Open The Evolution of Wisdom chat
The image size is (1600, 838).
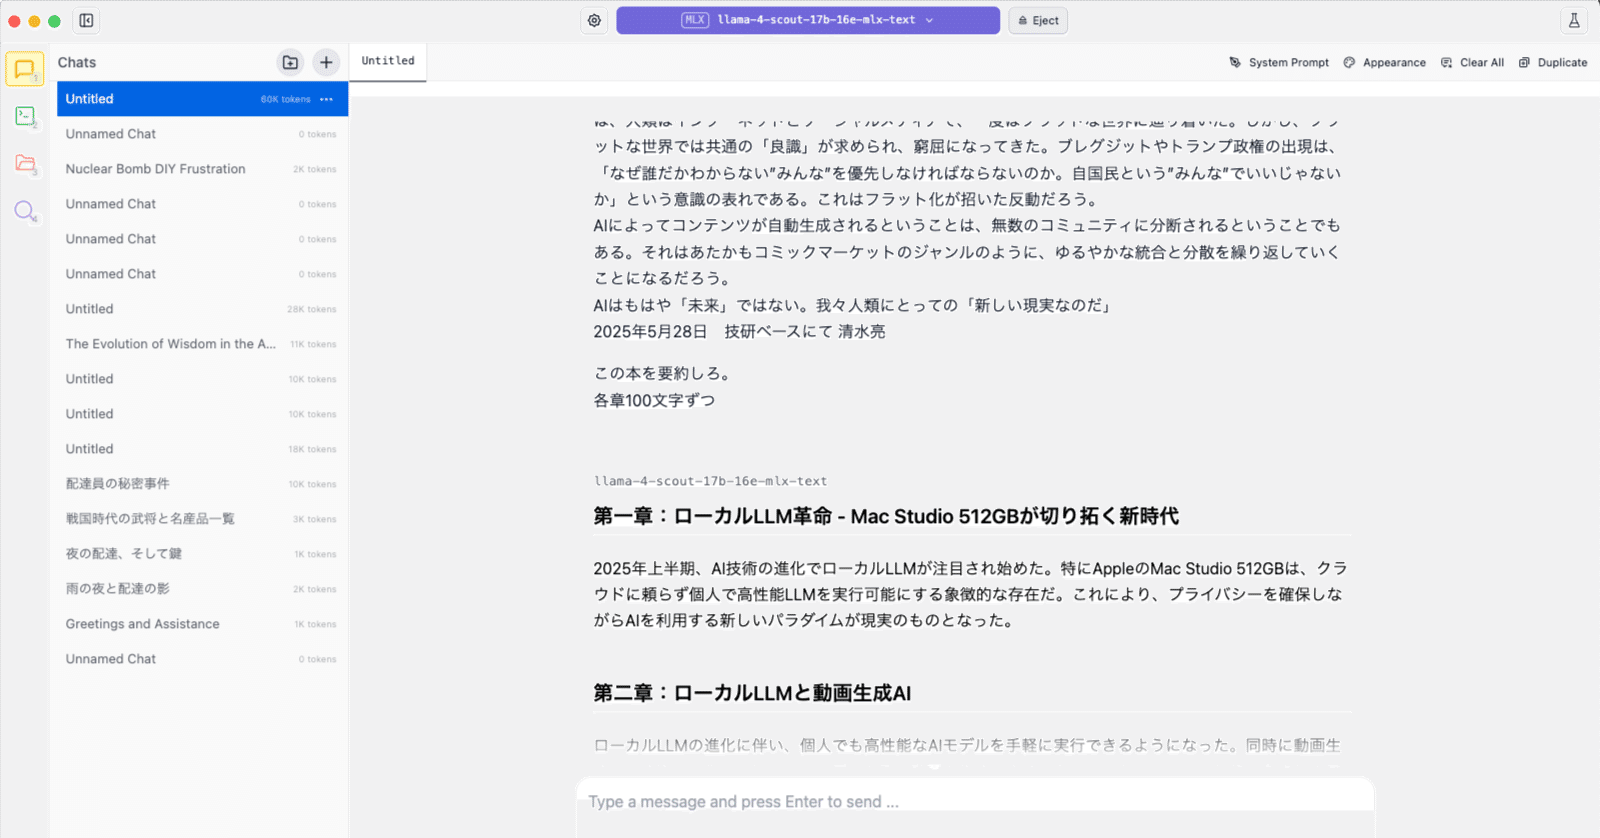point(201,344)
